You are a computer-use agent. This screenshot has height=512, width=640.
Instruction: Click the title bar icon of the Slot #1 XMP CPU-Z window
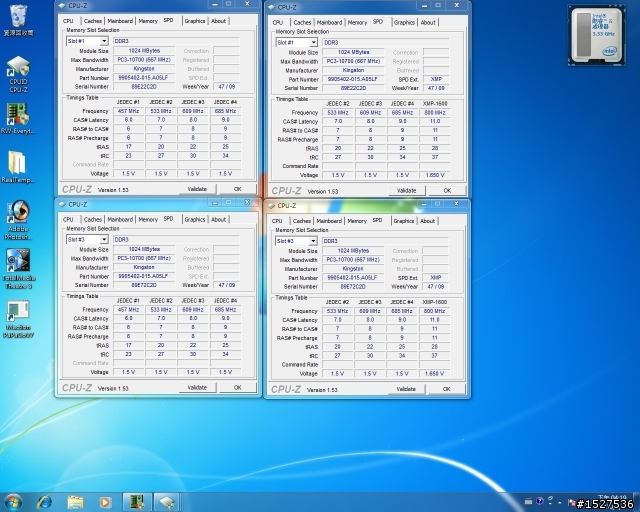coord(271,7)
